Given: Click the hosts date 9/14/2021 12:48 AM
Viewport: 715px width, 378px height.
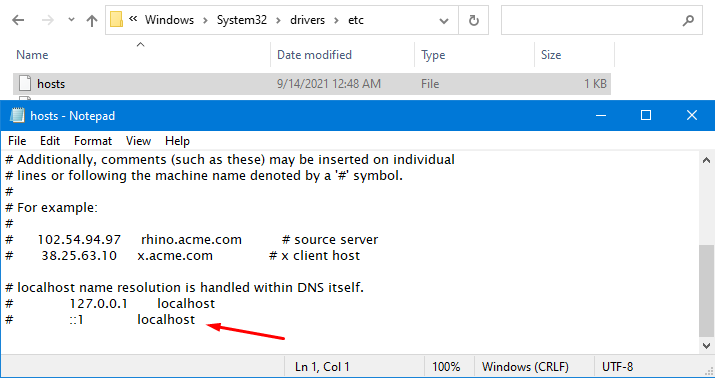Looking at the screenshot, I should coord(329,84).
